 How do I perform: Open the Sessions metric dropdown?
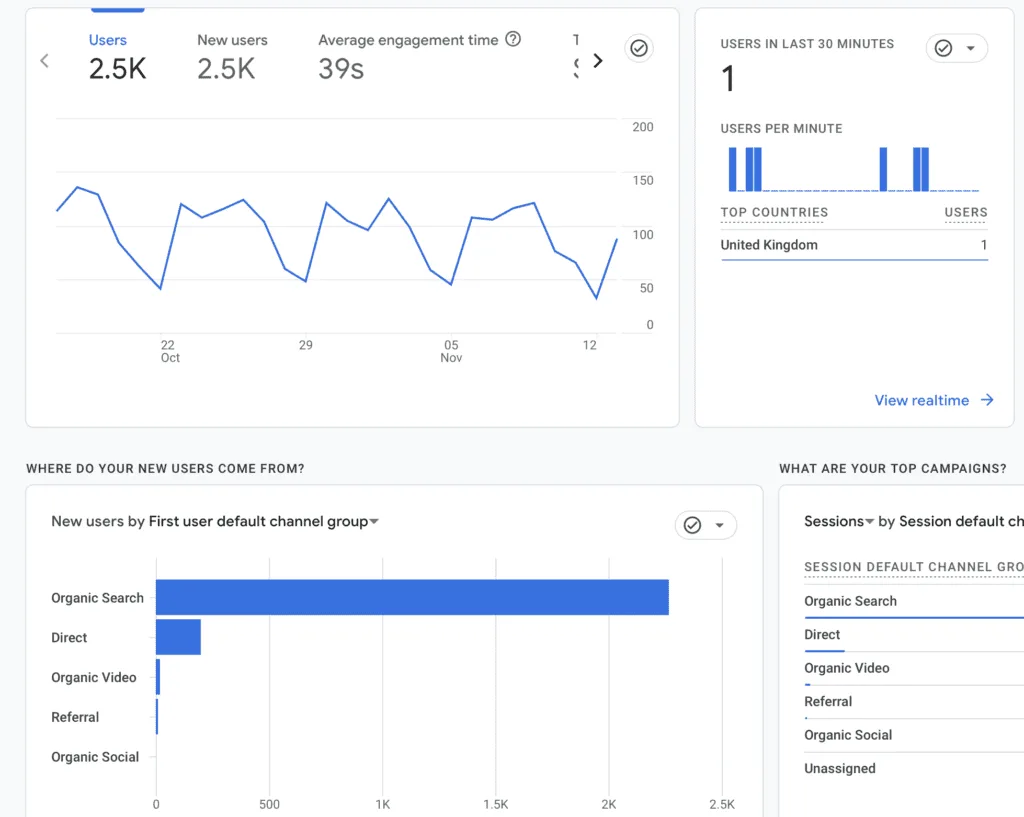pos(839,521)
